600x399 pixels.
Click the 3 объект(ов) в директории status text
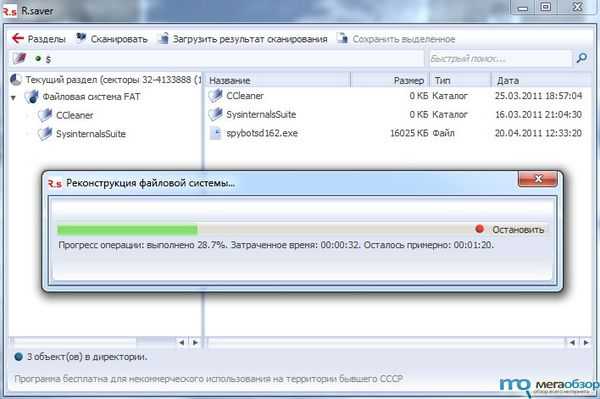[87, 357]
